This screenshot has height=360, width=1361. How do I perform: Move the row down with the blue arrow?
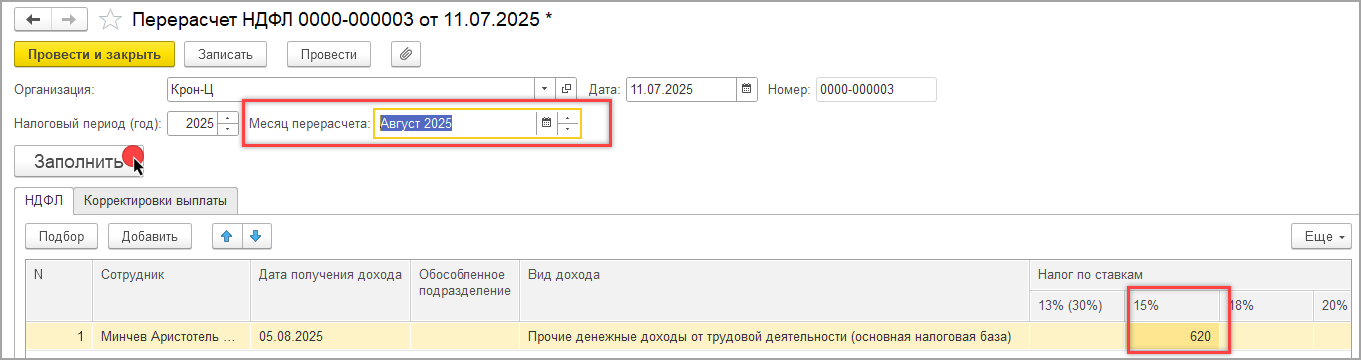click(x=255, y=237)
